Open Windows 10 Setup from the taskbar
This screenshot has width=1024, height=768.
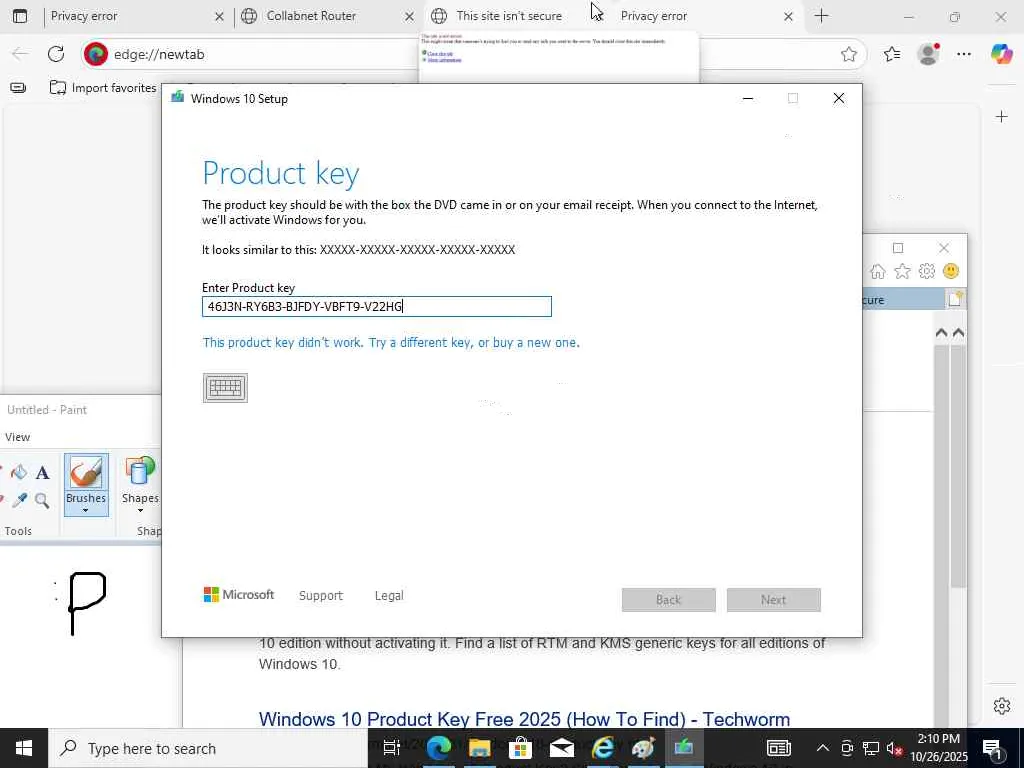(x=684, y=748)
